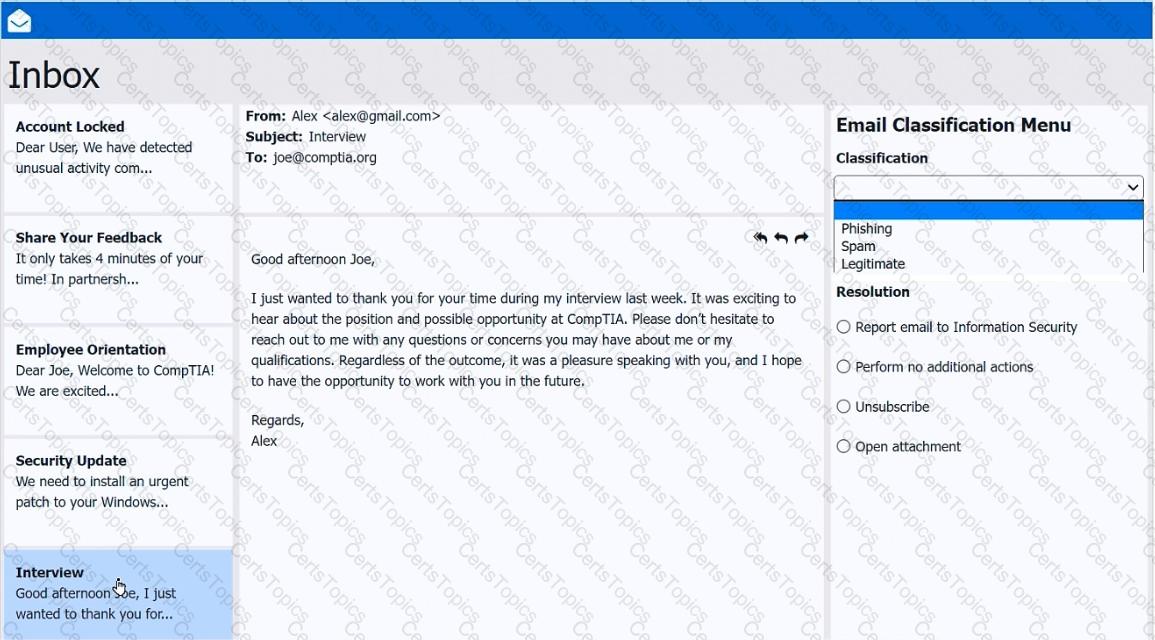The height and width of the screenshot is (640, 1155).
Task: Click the Reply All icon
Action: (x=760, y=238)
